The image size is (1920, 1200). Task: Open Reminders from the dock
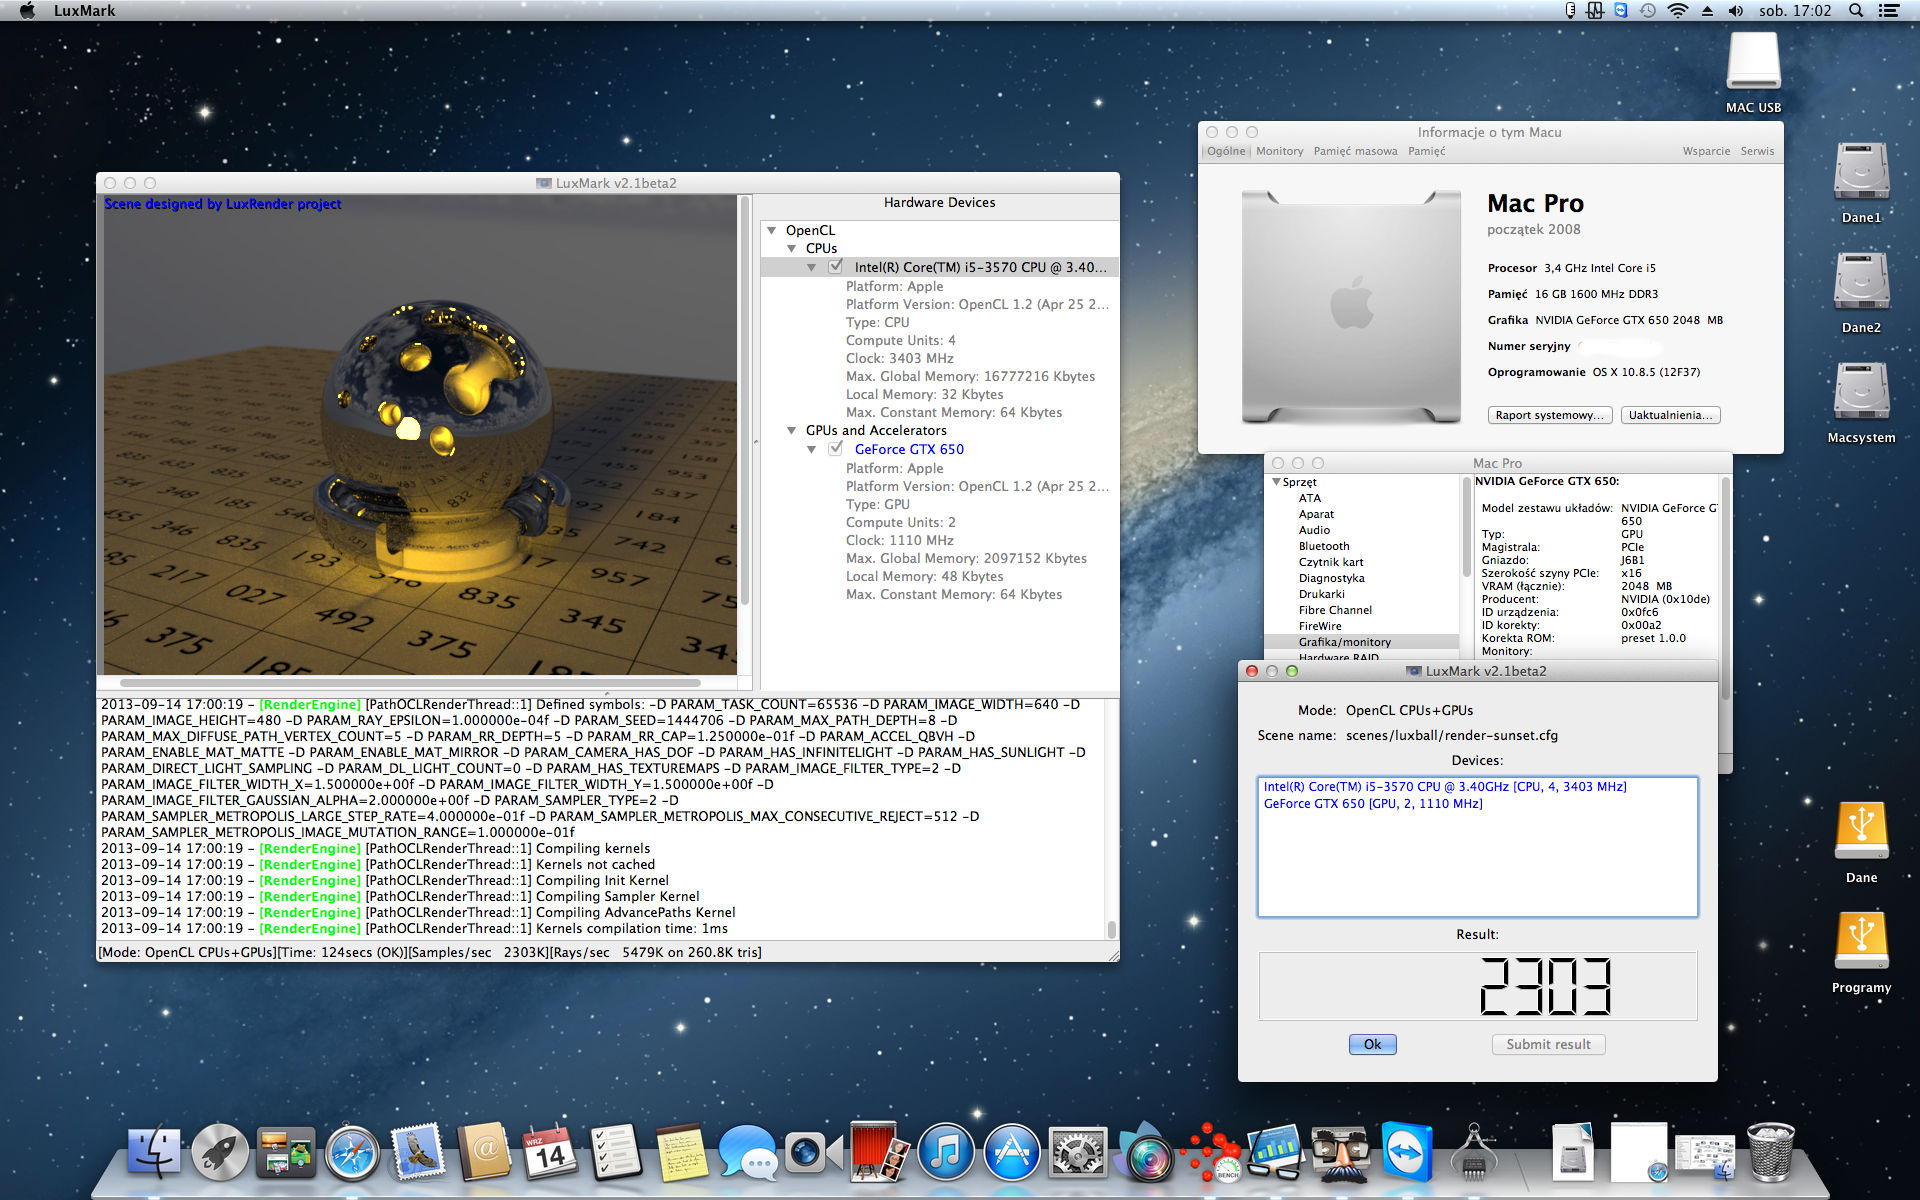click(615, 1152)
